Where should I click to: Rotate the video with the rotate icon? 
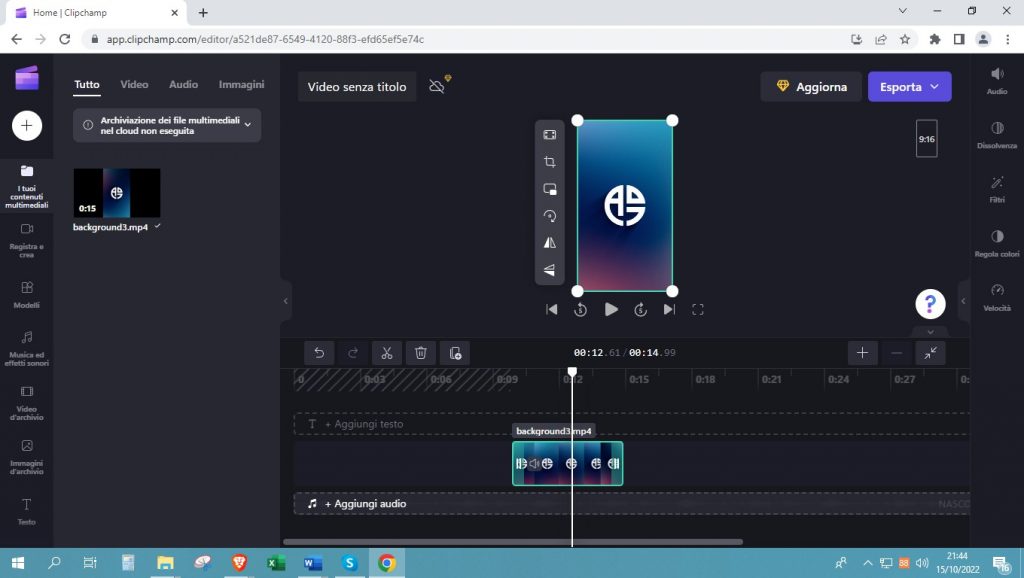pyautogui.click(x=549, y=216)
